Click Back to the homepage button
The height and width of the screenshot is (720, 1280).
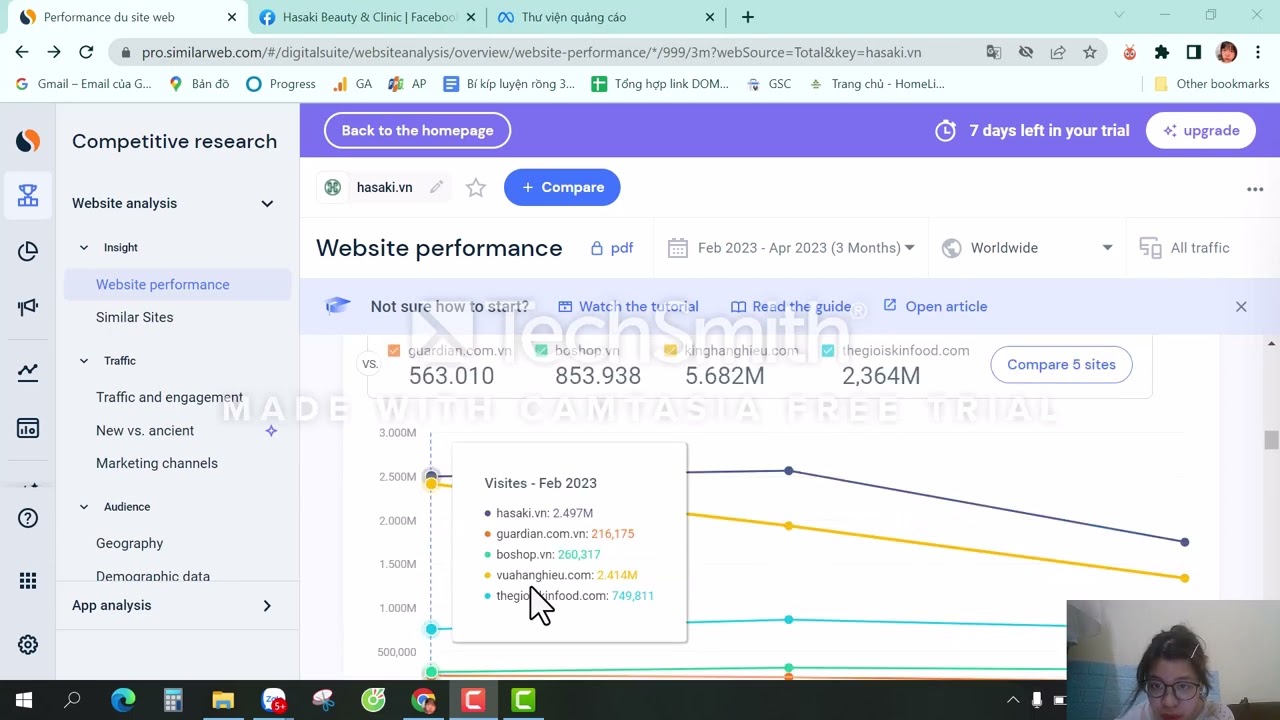417,130
